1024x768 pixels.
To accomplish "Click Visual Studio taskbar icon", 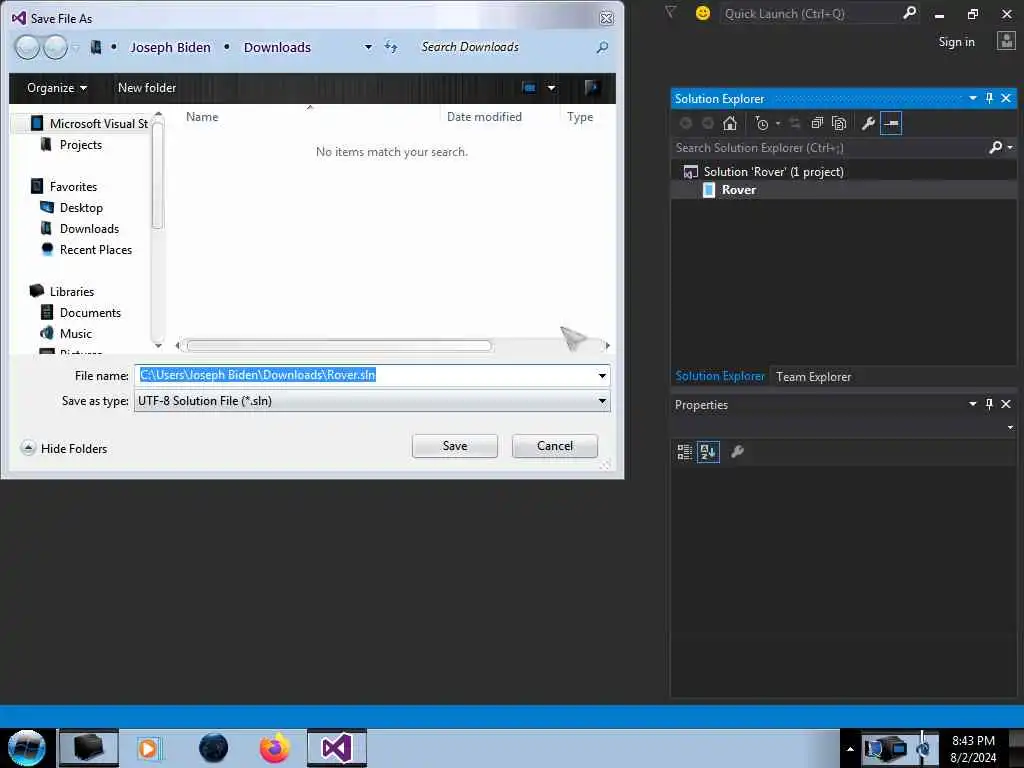I will 337,748.
